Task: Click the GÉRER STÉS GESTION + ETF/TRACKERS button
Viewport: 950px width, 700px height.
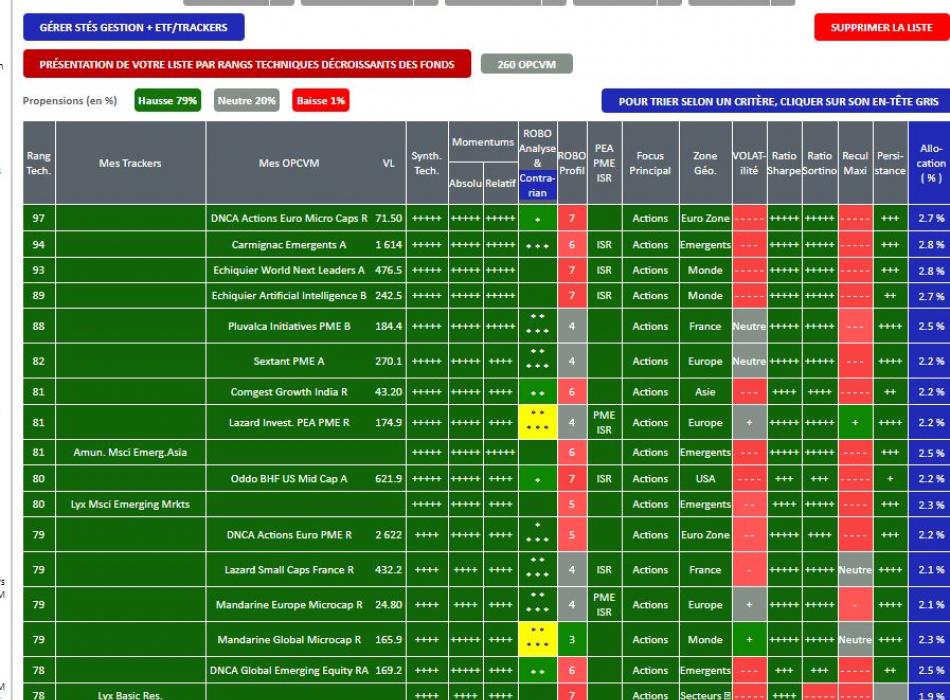Action: tap(133, 27)
